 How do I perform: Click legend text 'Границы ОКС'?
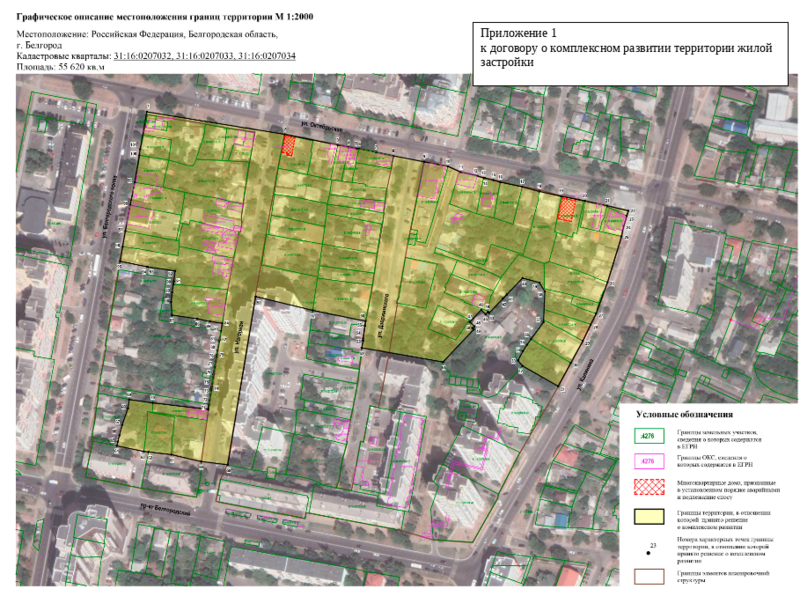point(715,461)
